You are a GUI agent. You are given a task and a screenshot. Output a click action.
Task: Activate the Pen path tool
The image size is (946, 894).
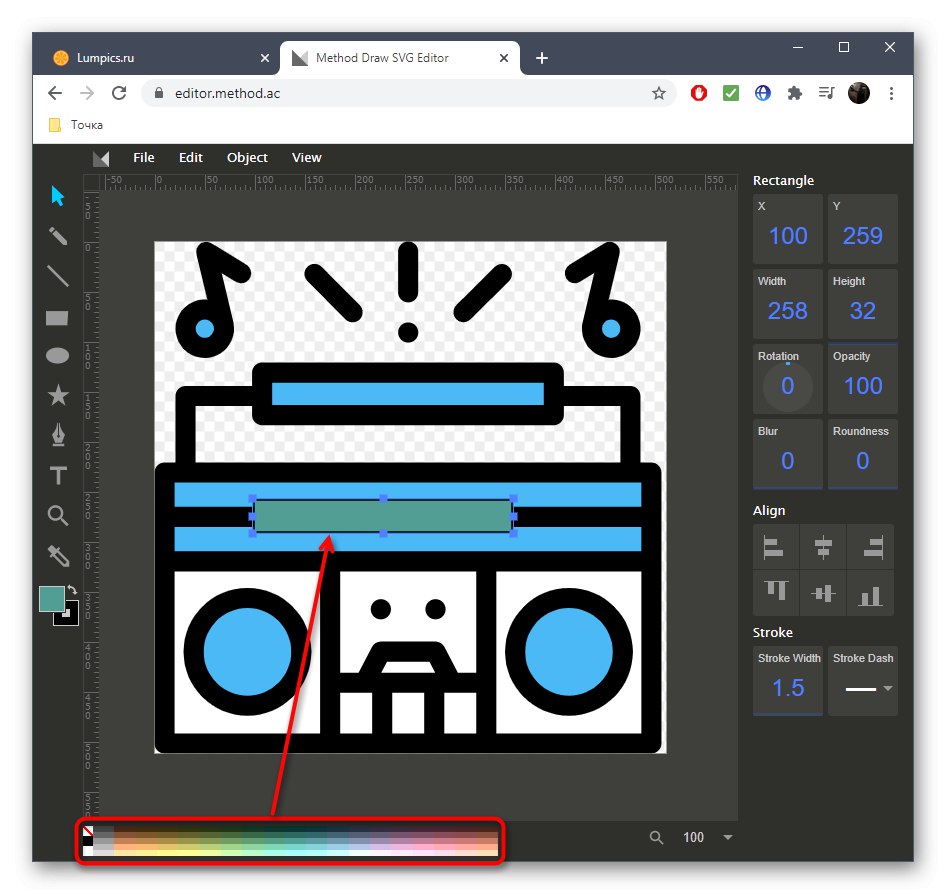tap(58, 436)
